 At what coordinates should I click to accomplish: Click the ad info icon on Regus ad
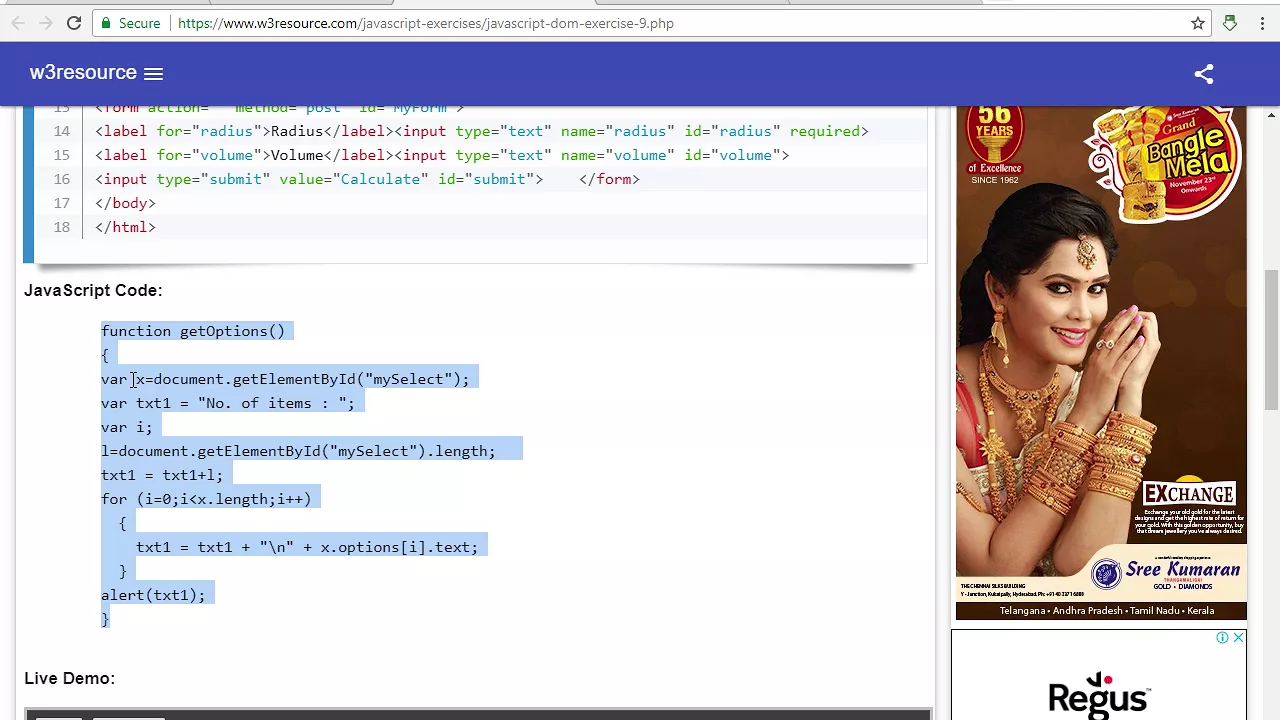click(x=1222, y=637)
